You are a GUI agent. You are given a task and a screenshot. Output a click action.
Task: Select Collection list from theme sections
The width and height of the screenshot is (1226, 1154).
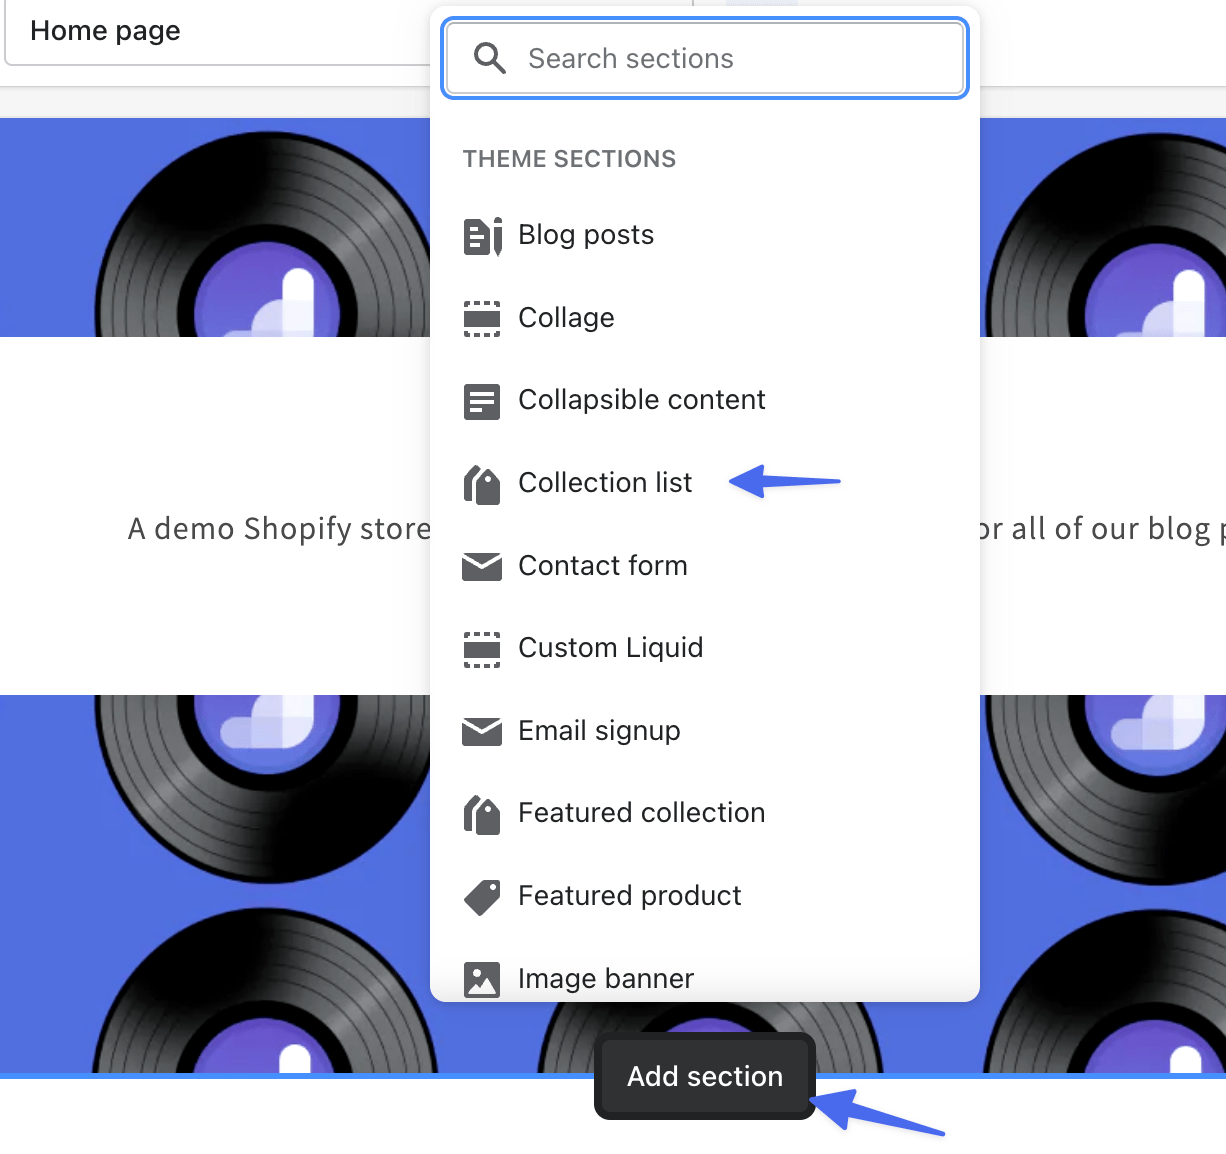[605, 483]
